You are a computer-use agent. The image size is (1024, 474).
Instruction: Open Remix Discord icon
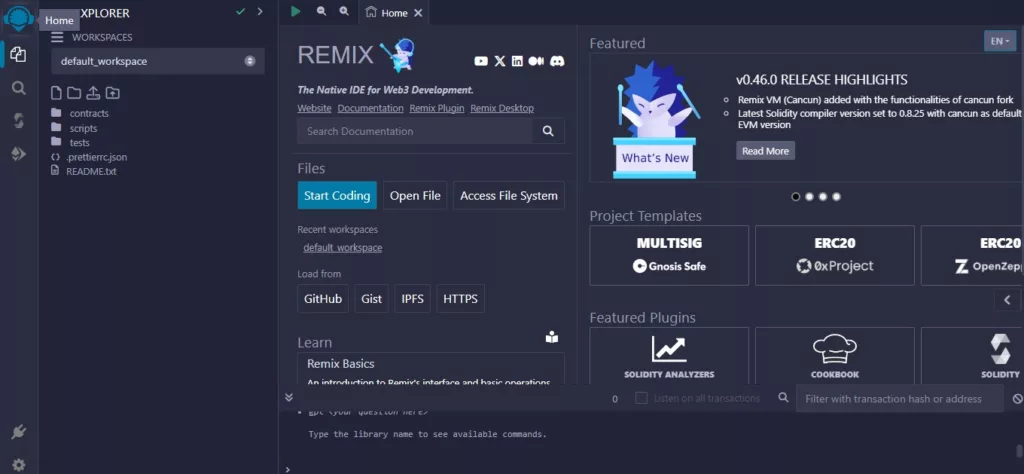557,61
